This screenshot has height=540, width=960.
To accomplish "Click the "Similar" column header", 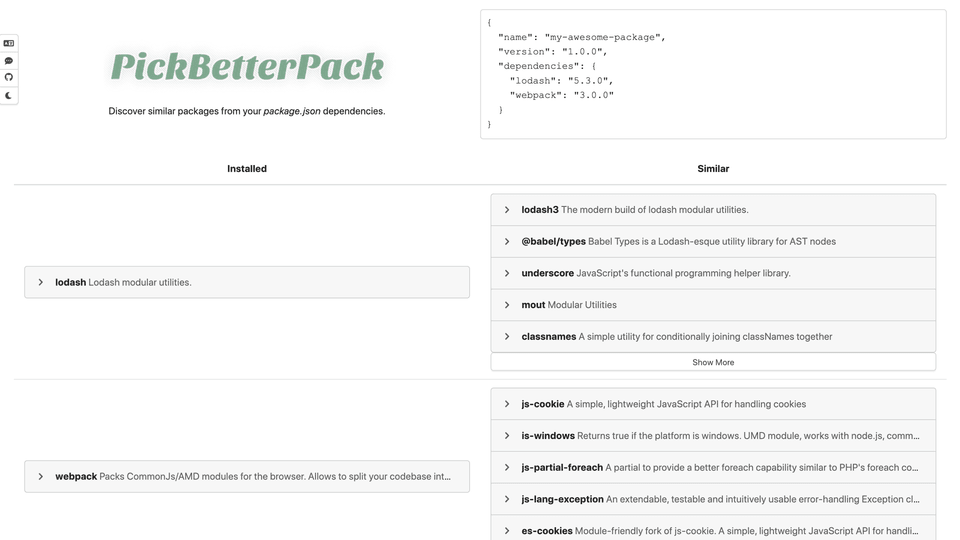I will point(713,168).
